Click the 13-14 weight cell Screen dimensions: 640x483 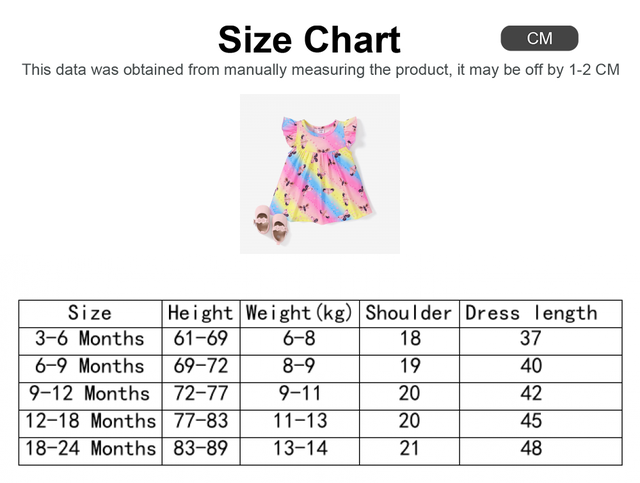click(300, 448)
